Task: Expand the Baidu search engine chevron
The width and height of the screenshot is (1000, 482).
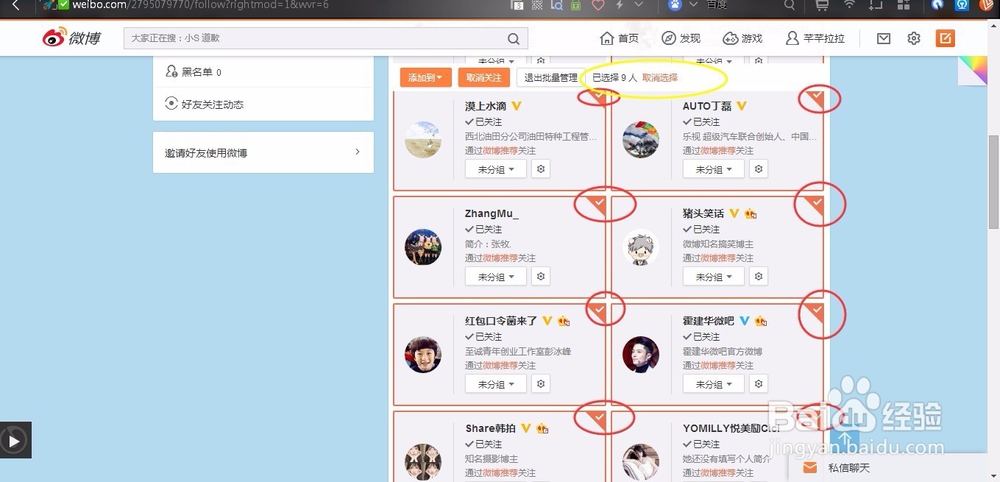Action: [x=693, y=5]
